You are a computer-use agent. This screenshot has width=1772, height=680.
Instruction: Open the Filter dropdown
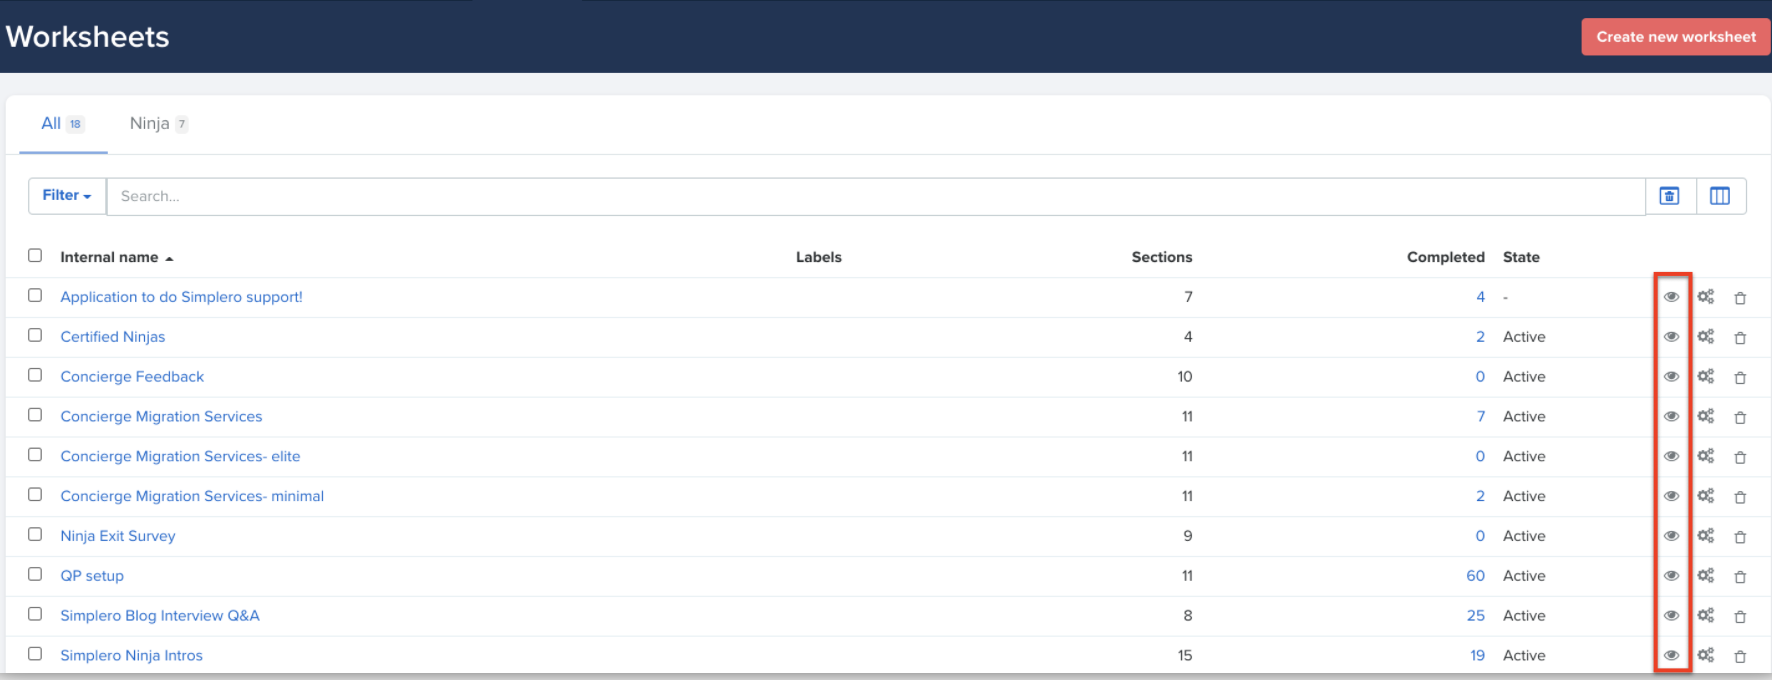click(67, 196)
